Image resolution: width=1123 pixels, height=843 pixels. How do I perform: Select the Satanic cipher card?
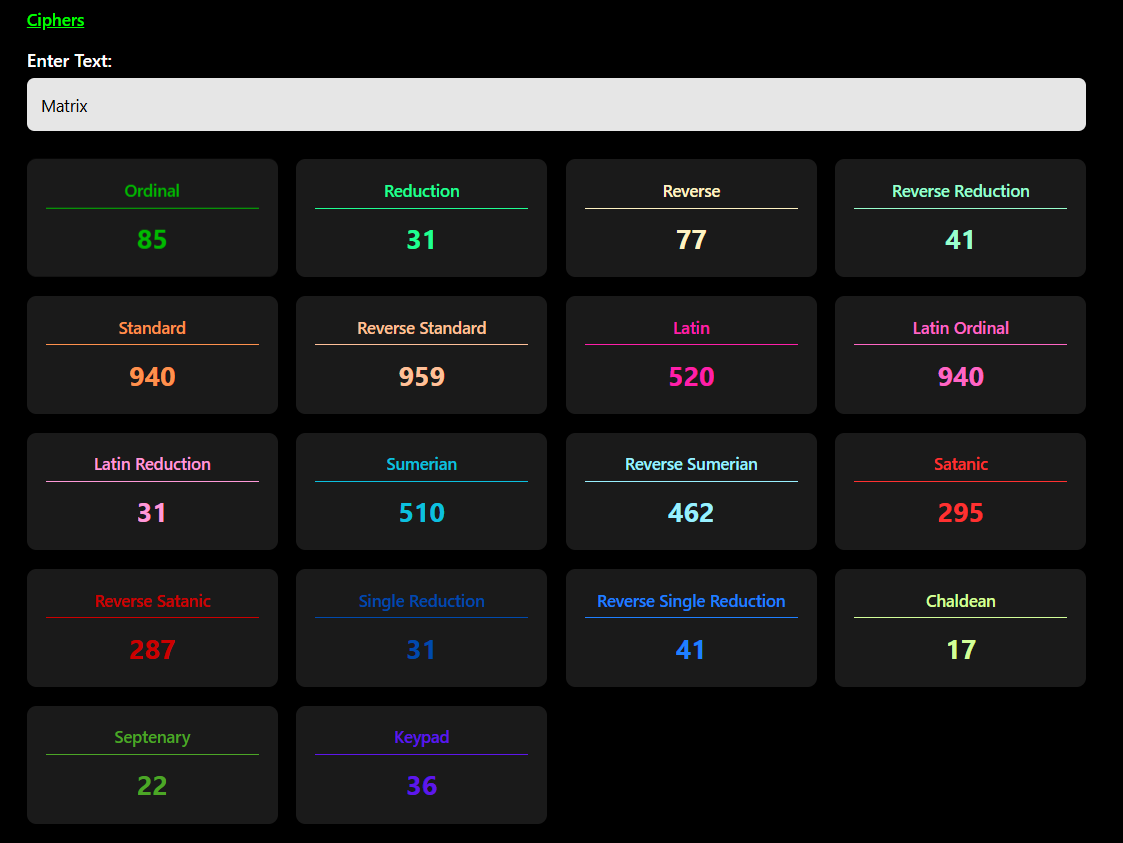click(960, 491)
